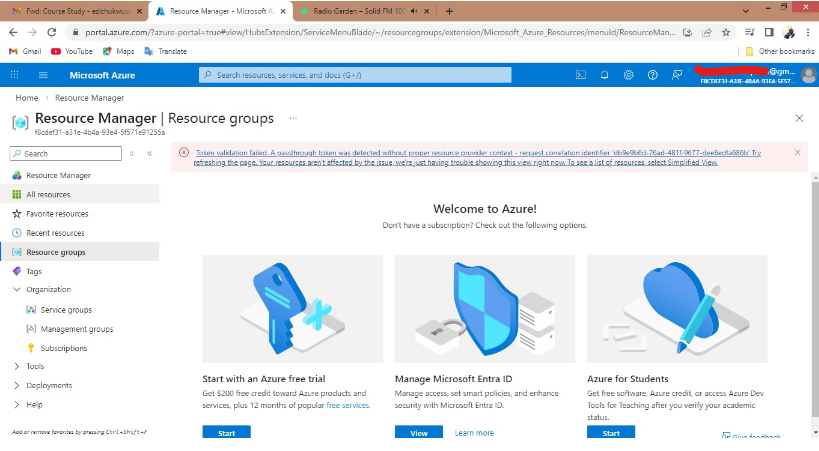Open the Chrome three-dot menu

[x=808, y=32]
